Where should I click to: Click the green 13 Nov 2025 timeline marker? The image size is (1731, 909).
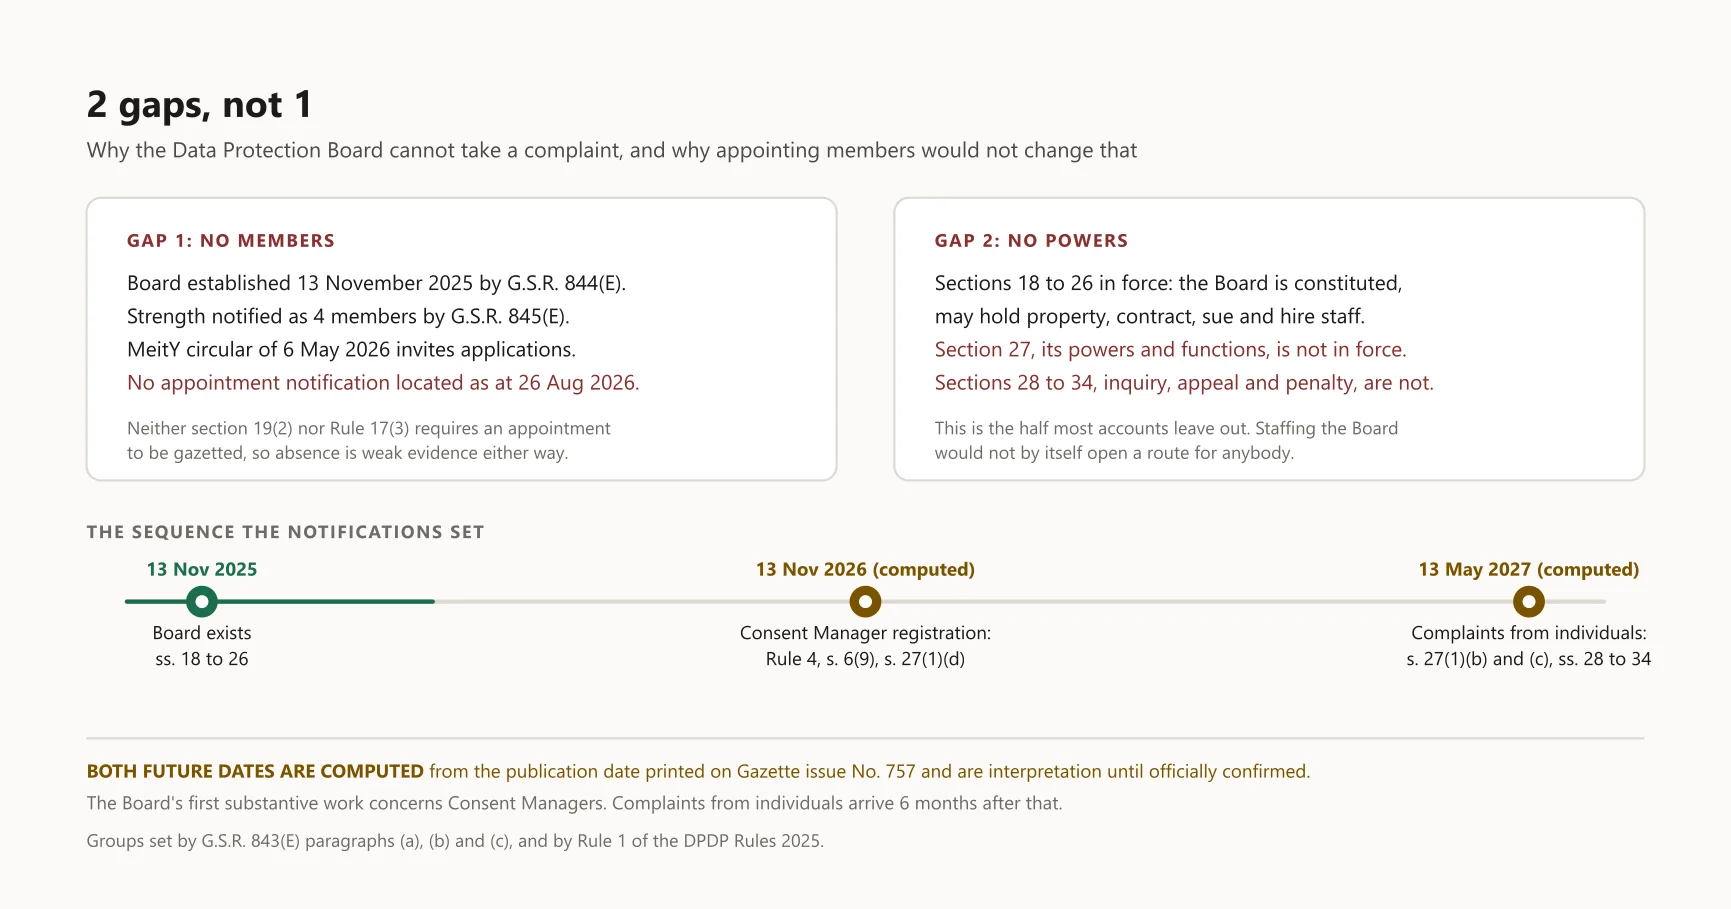click(x=202, y=602)
